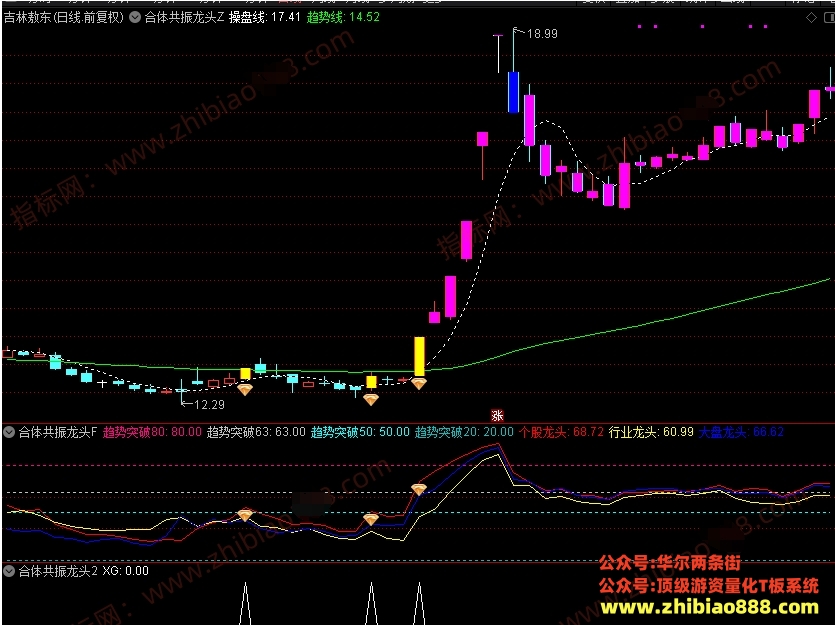Click the 12.29 low price label
Image resolution: width=835 pixels, height=625 pixels.
tap(209, 405)
